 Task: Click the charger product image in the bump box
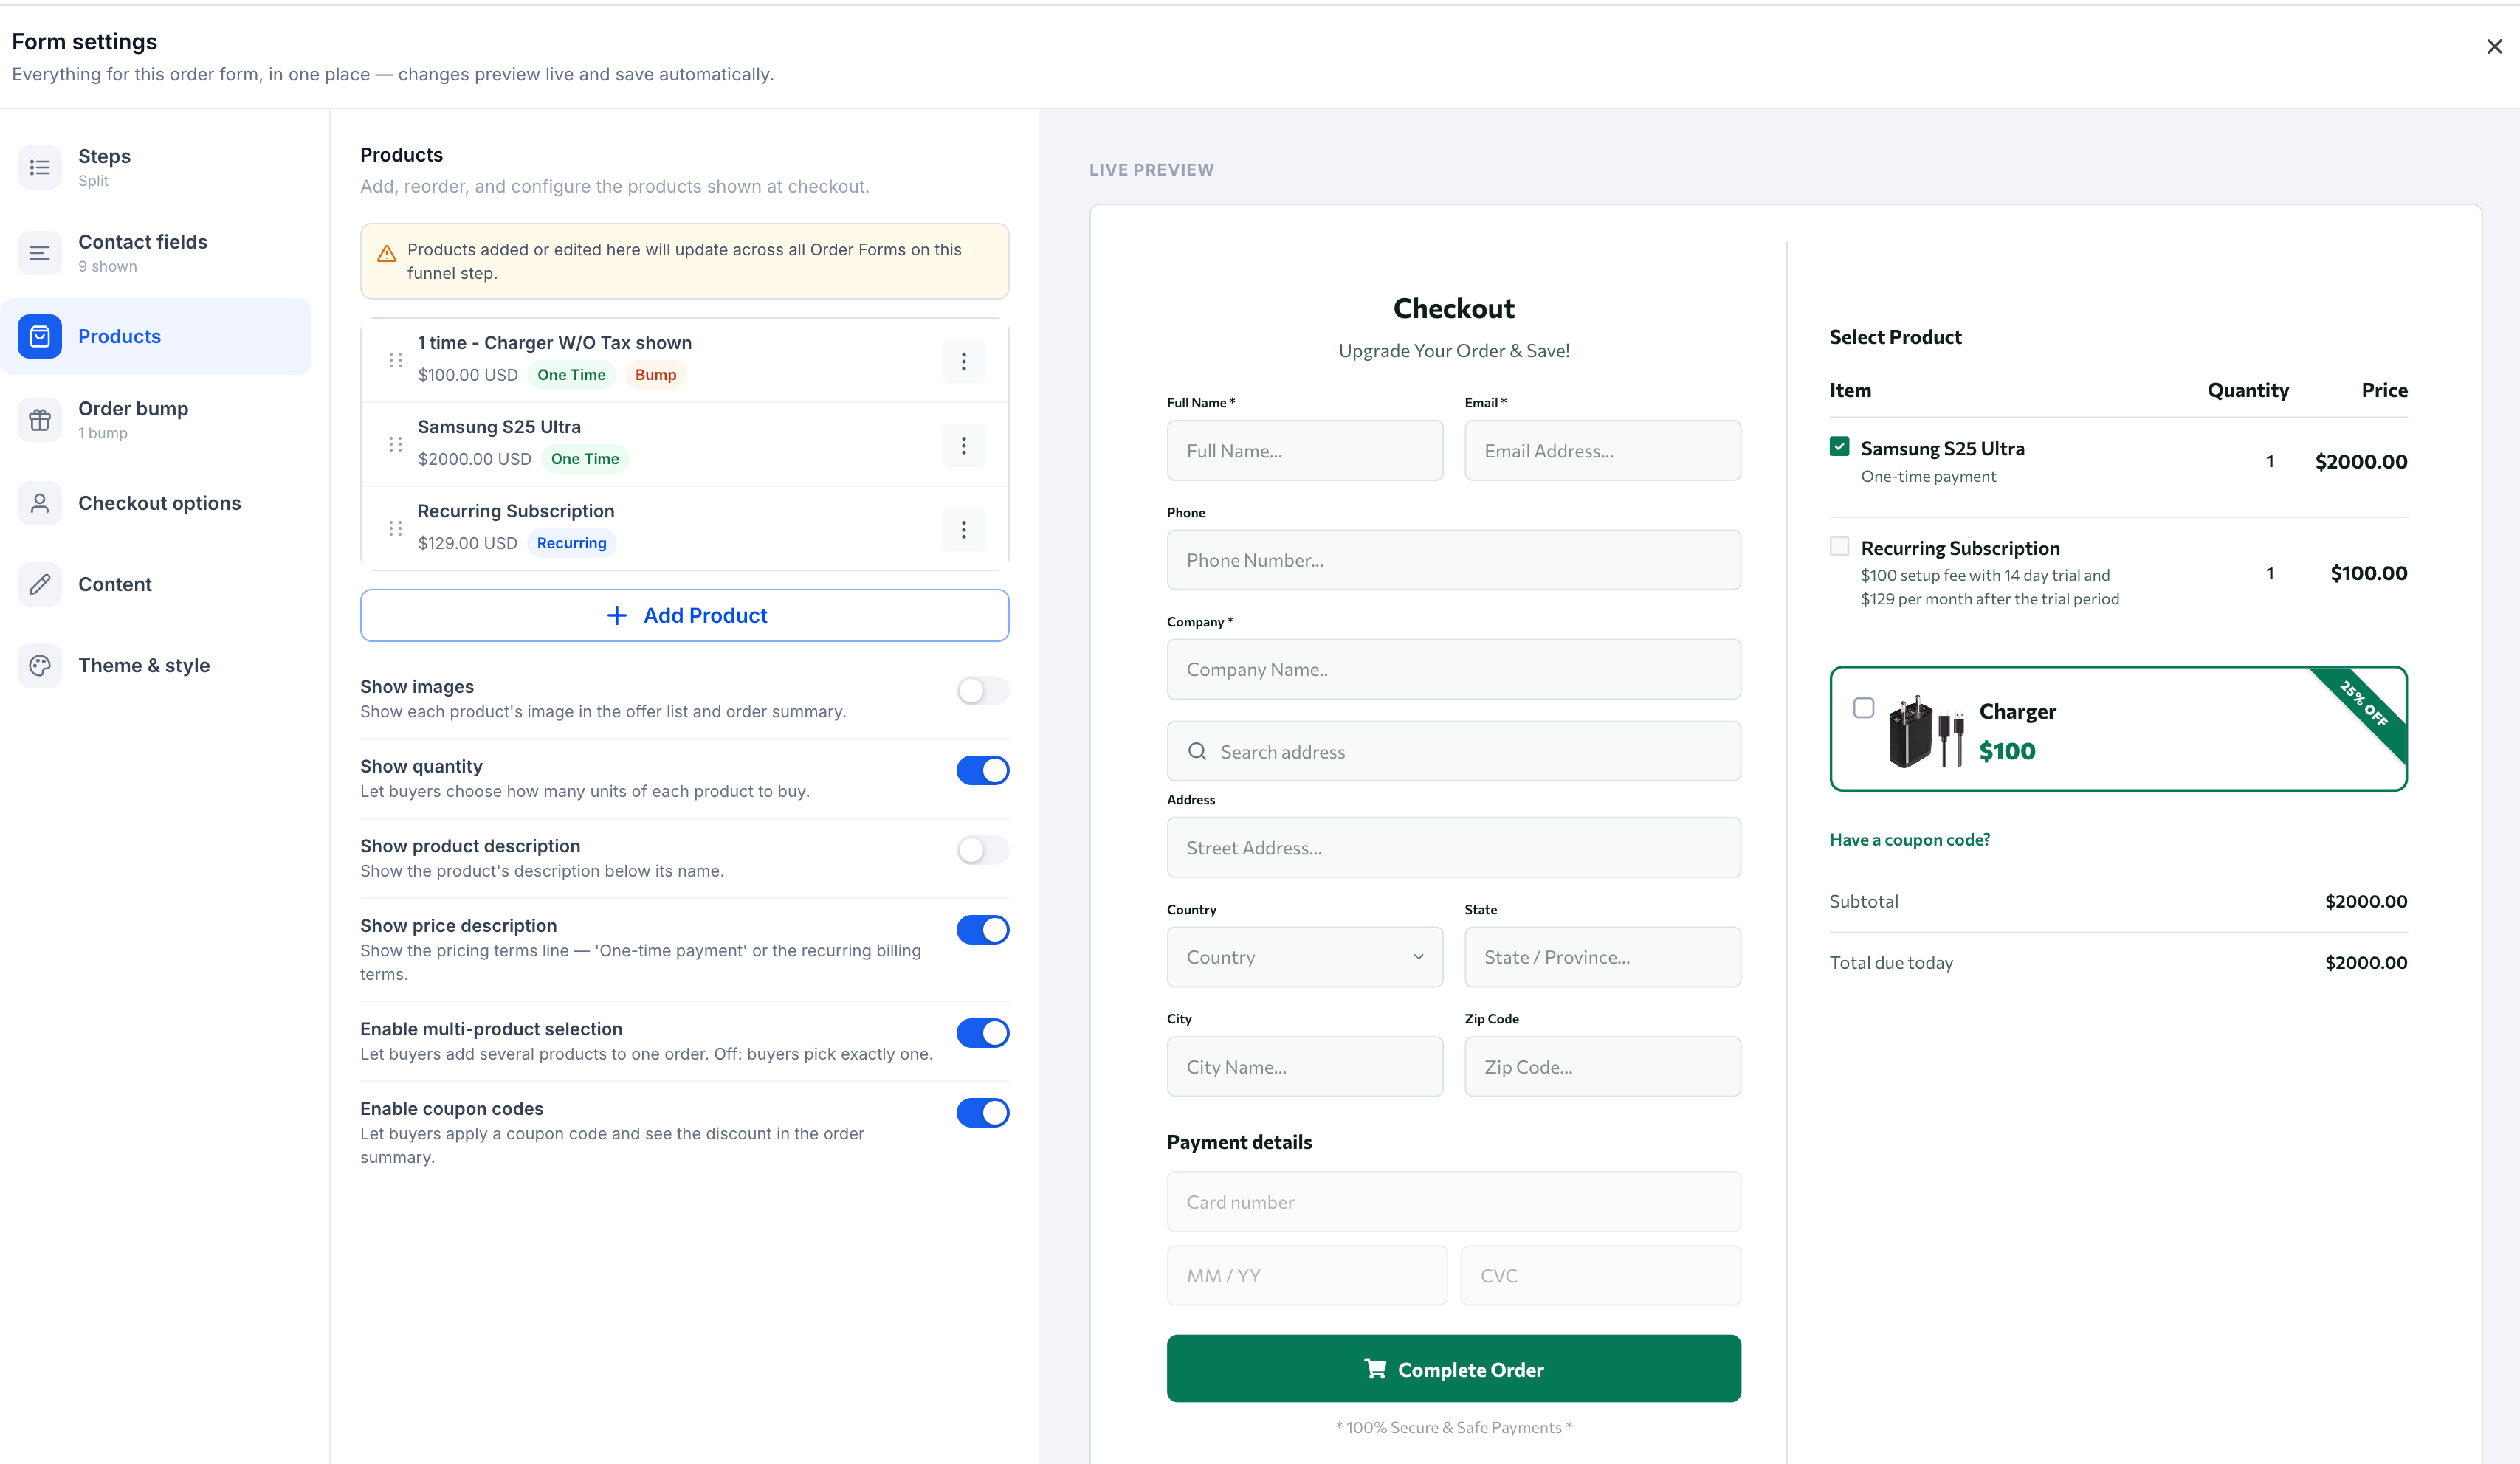click(1926, 731)
